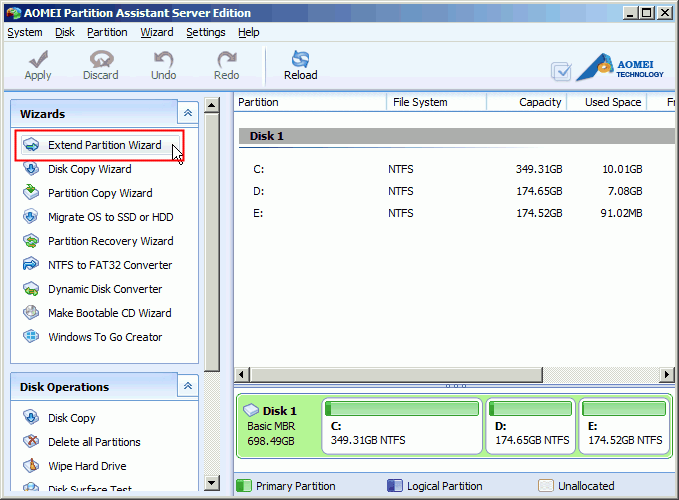Open the Disk menu
Image resolution: width=679 pixels, height=500 pixels.
65,32
